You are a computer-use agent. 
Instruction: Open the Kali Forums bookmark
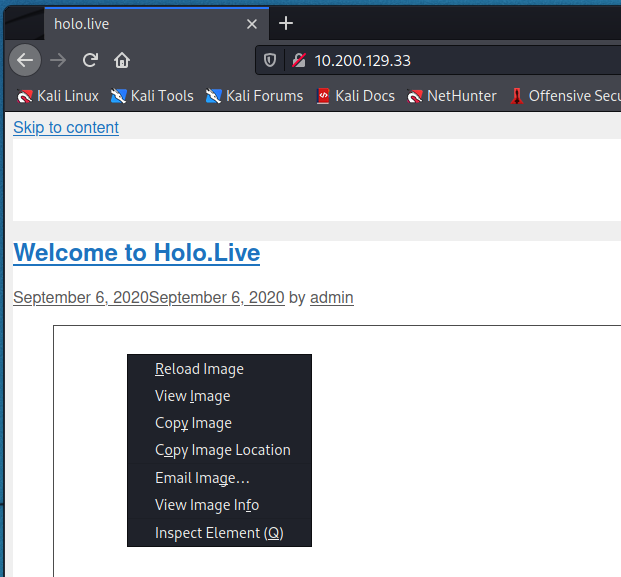pyautogui.click(x=254, y=96)
